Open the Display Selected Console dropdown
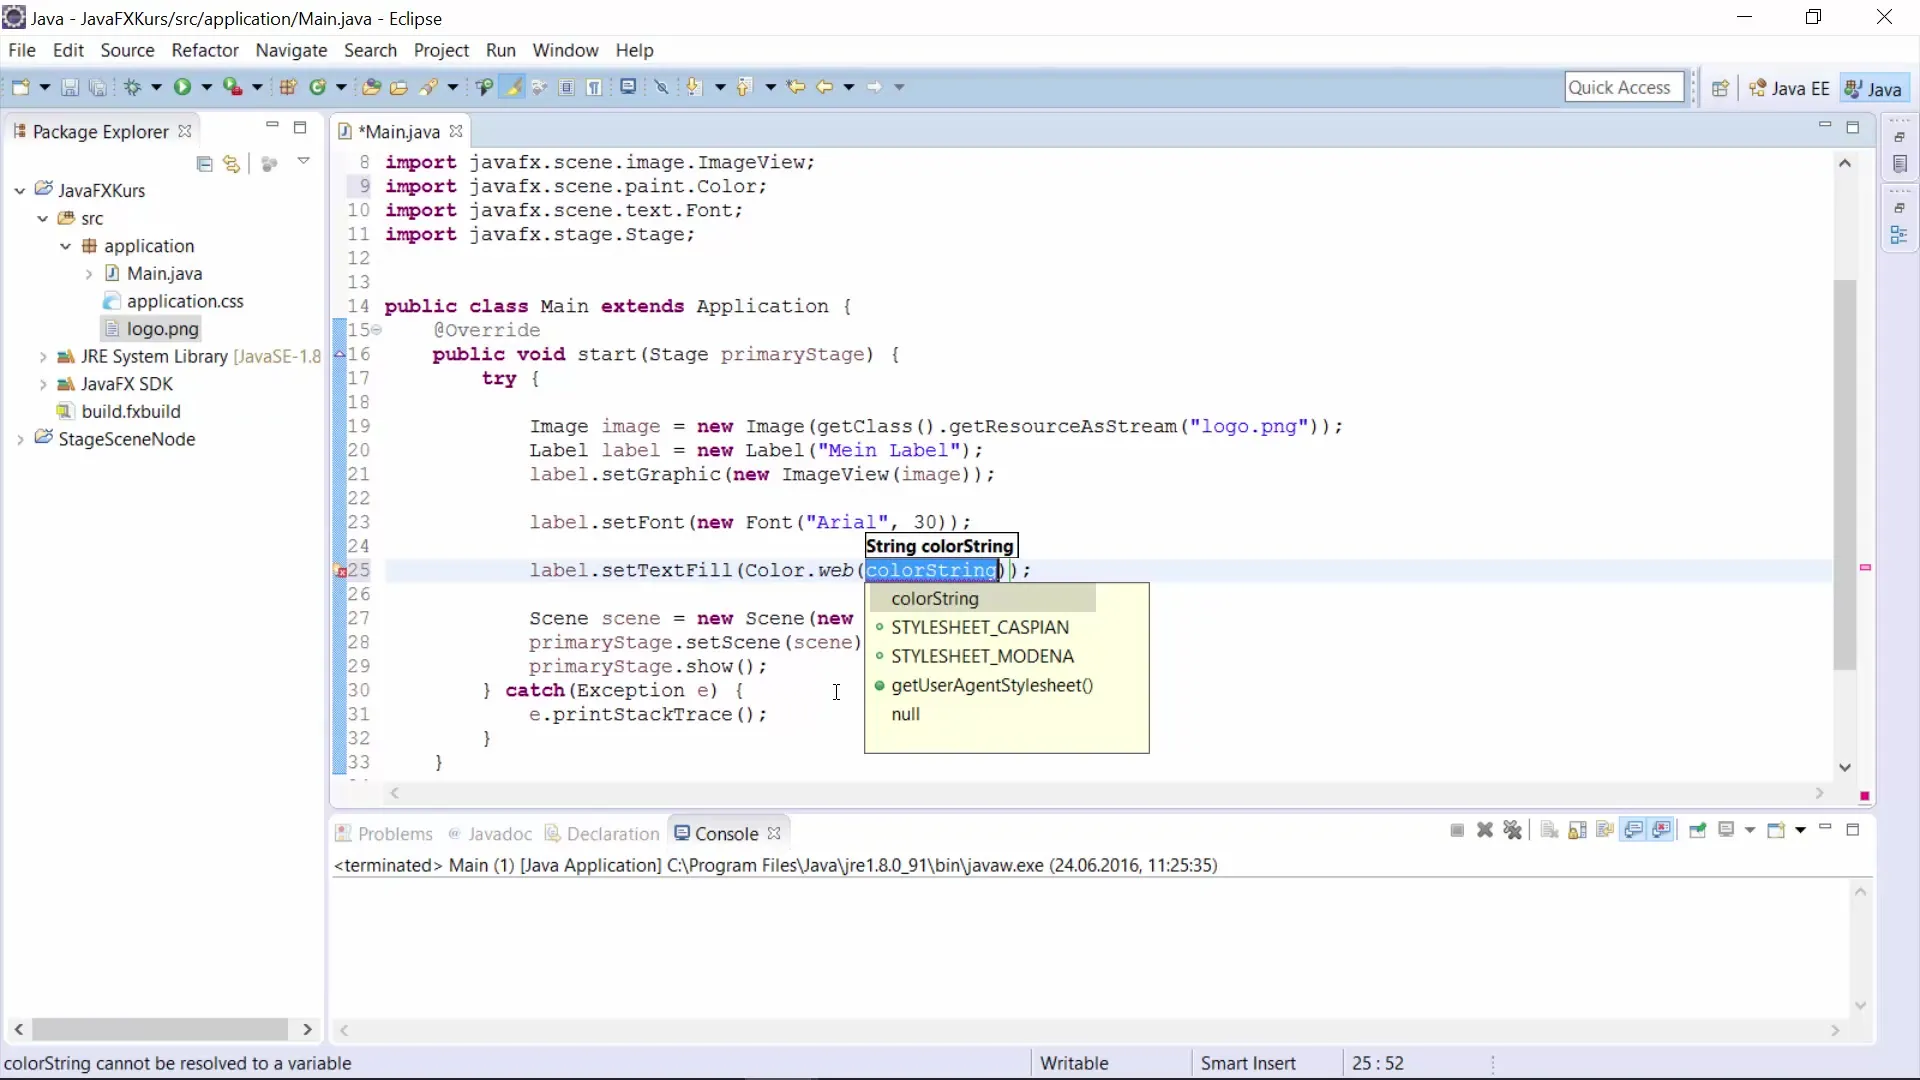1920x1080 pixels. coord(1750,831)
